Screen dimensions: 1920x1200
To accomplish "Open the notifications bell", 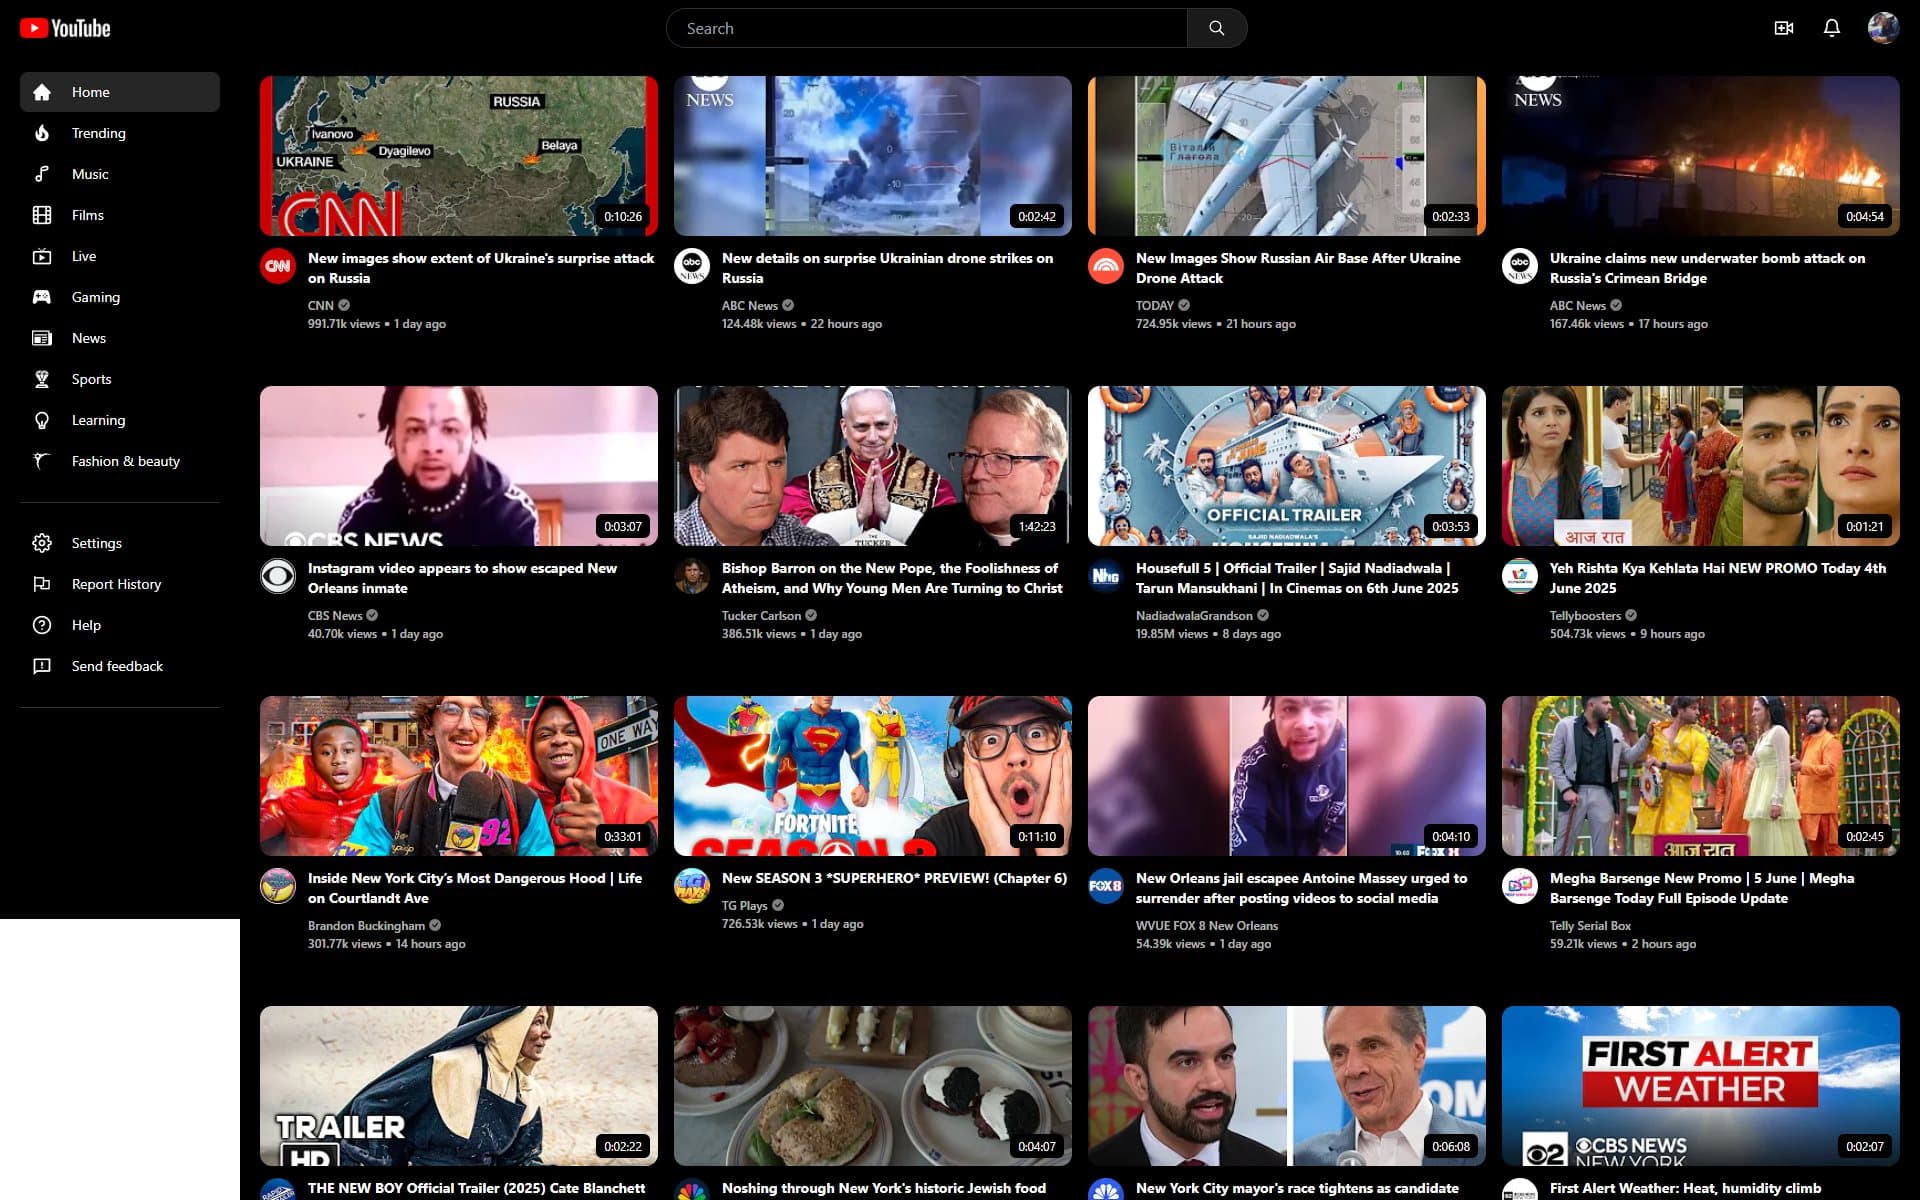I will (x=1831, y=28).
